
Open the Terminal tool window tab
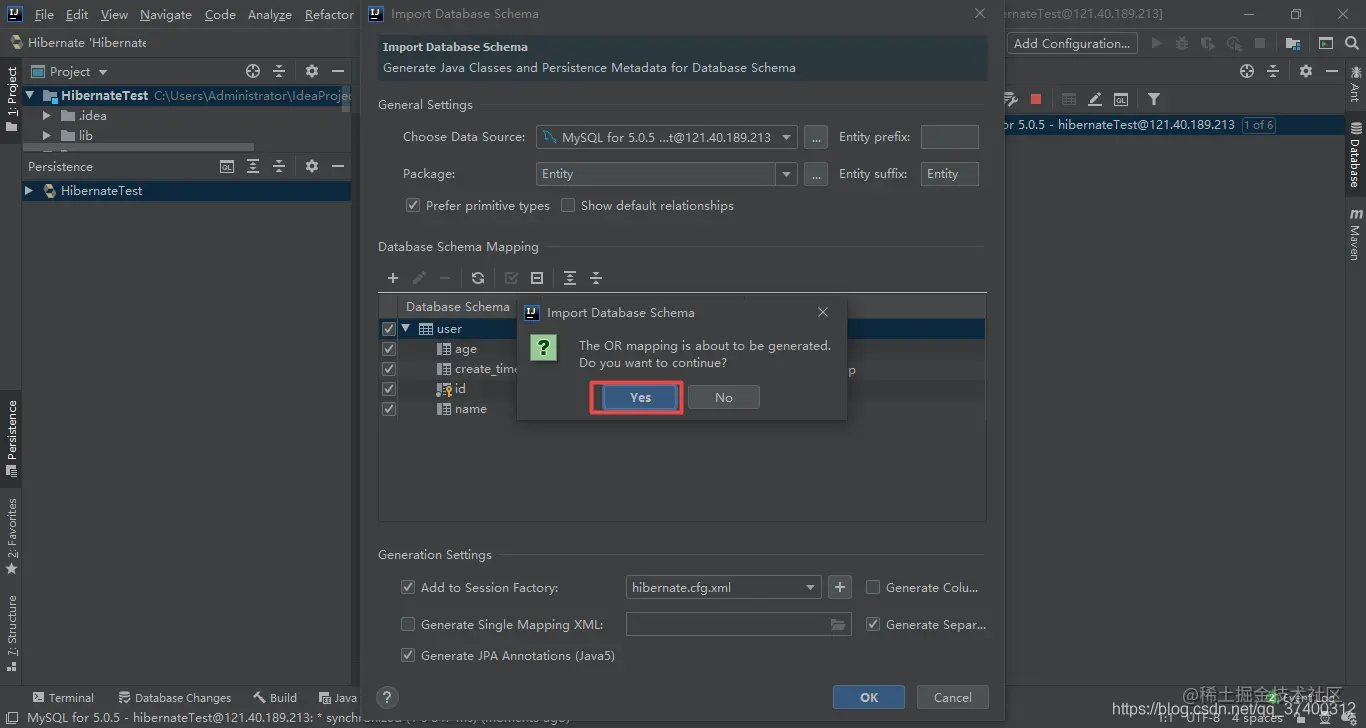click(63, 698)
